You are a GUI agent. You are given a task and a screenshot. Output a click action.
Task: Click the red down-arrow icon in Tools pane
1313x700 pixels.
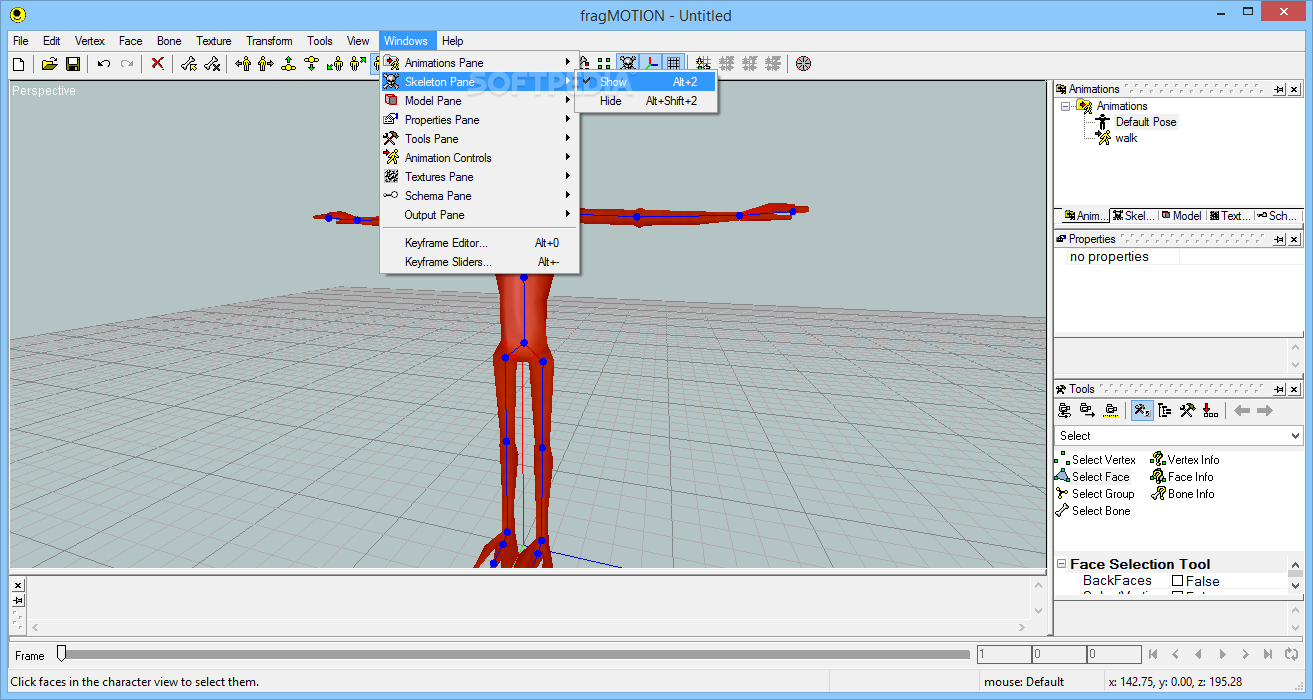coord(1210,410)
